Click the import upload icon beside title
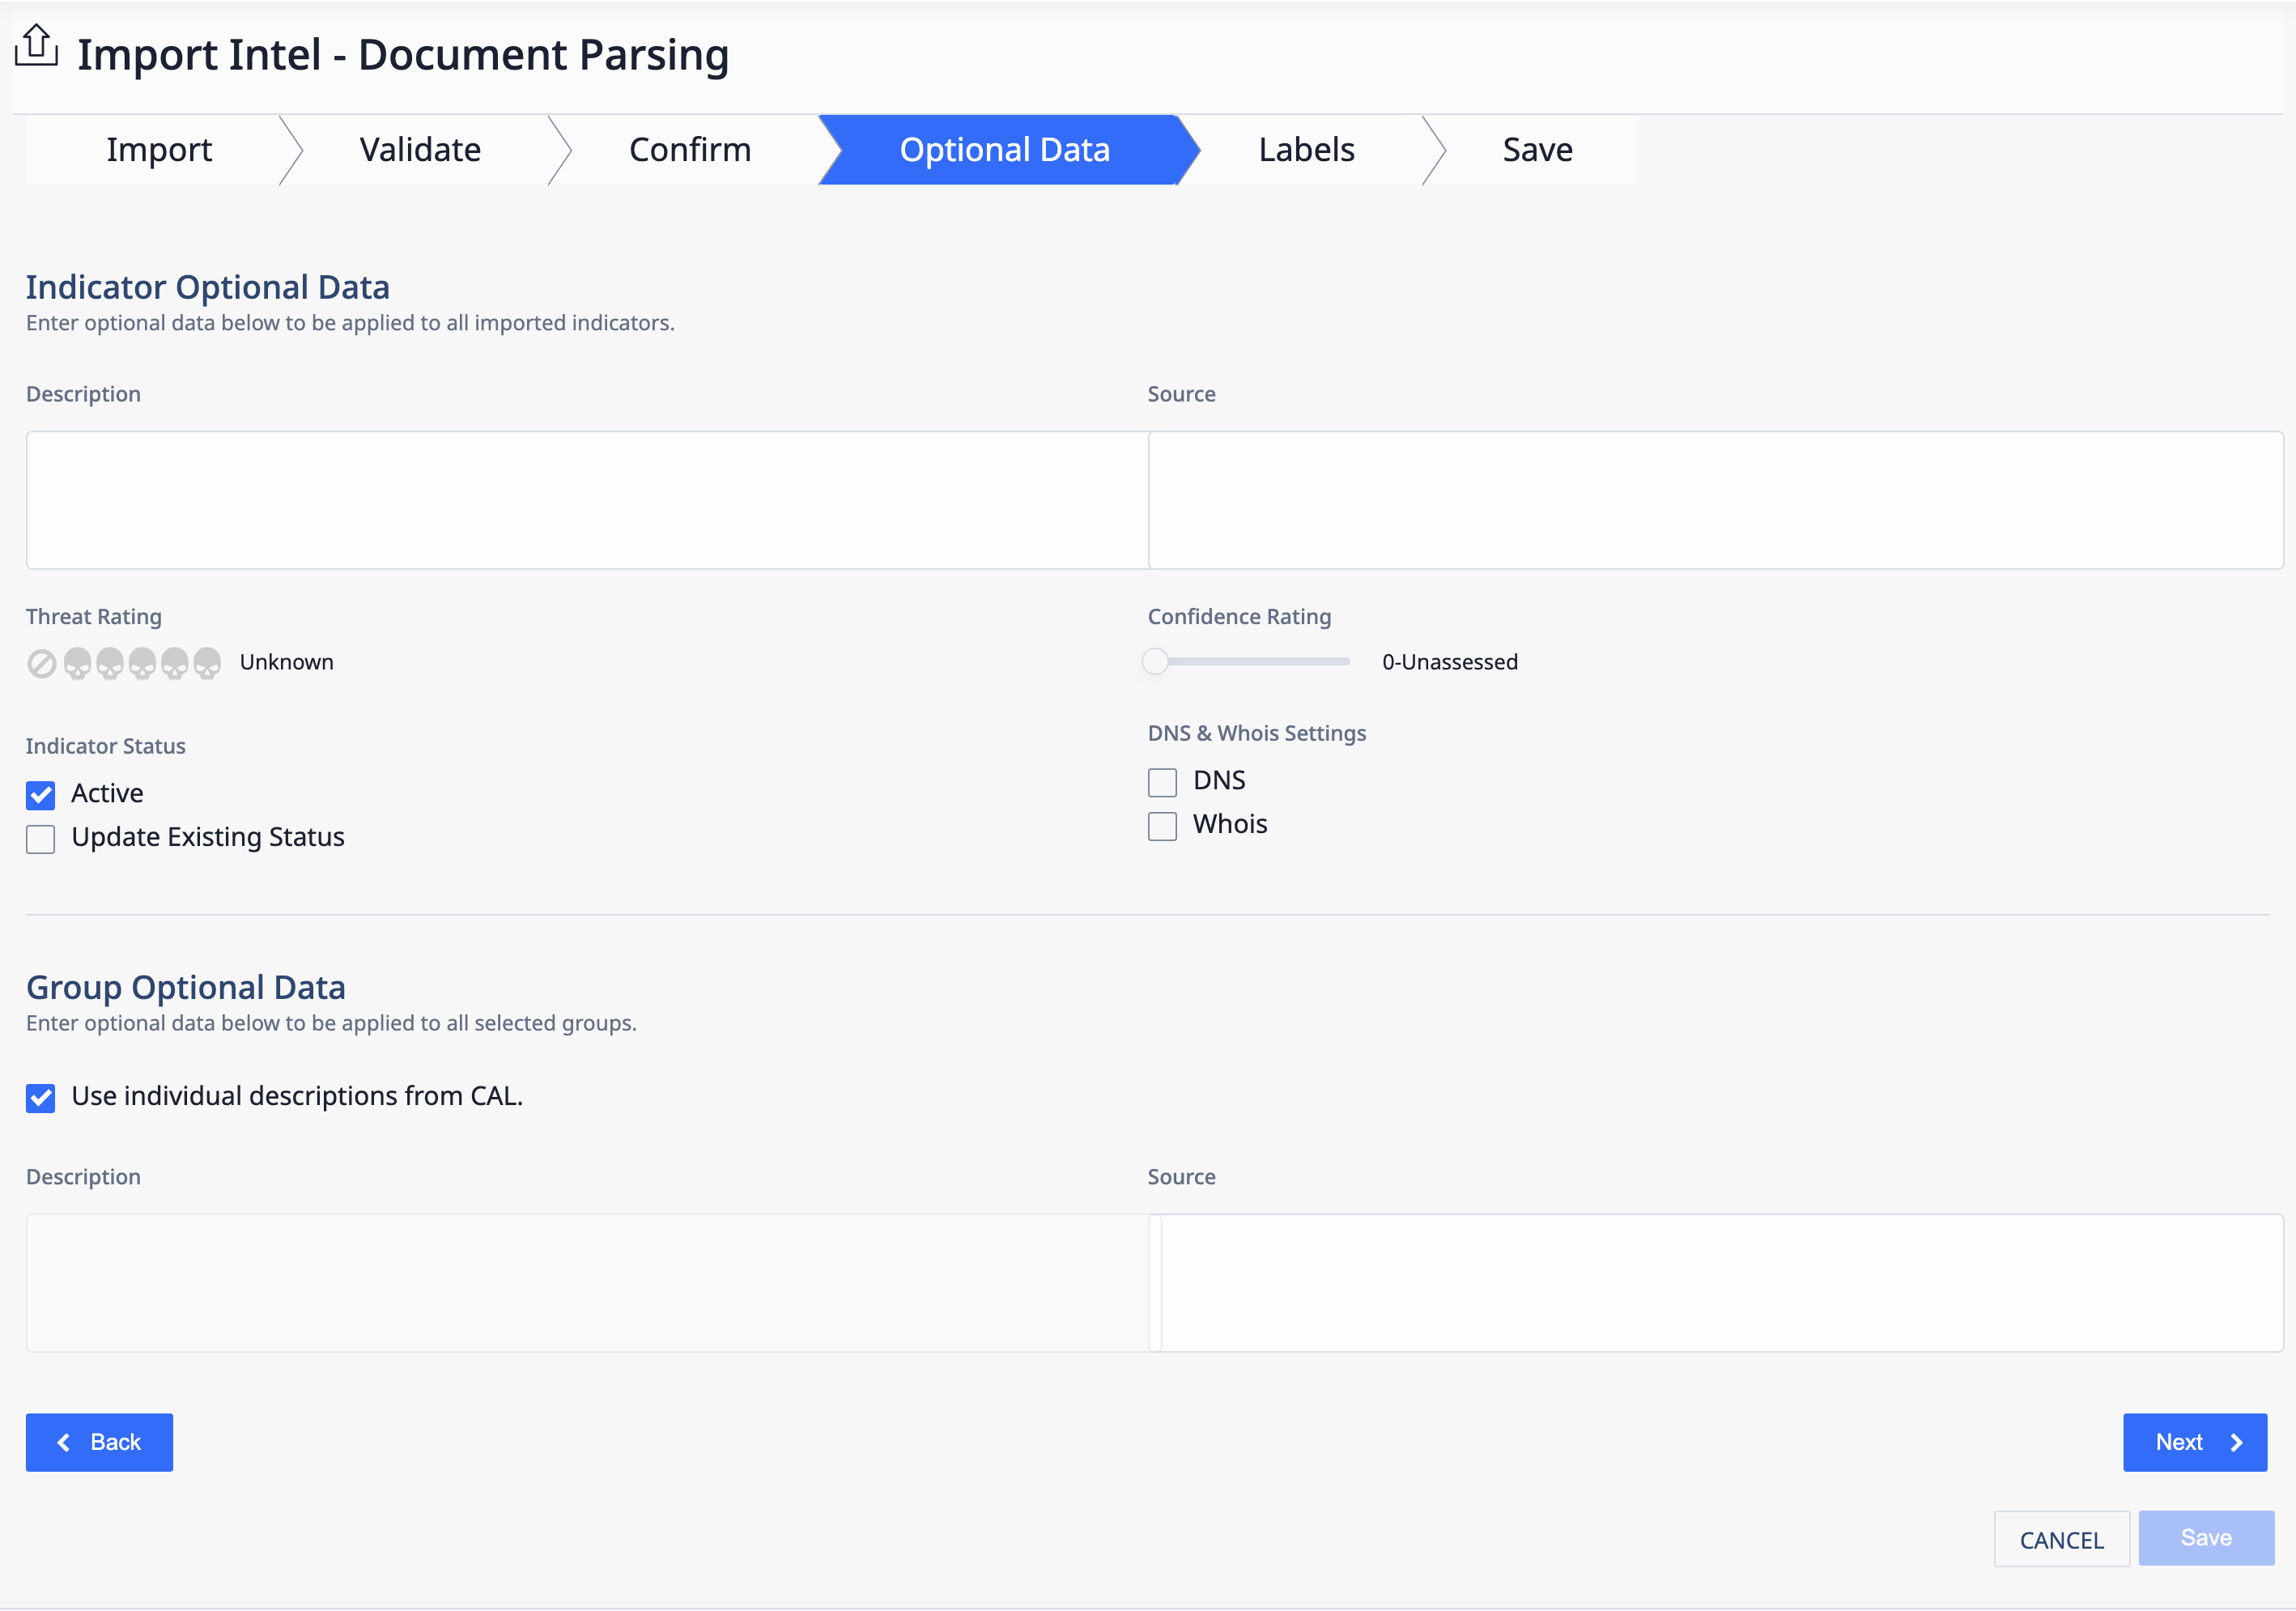The width and height of the screenshot is (2296, 1611). [37, 47]
